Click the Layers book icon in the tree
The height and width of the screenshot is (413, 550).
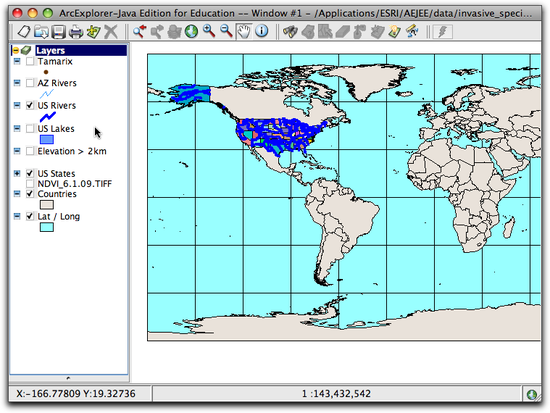(26, 51)
